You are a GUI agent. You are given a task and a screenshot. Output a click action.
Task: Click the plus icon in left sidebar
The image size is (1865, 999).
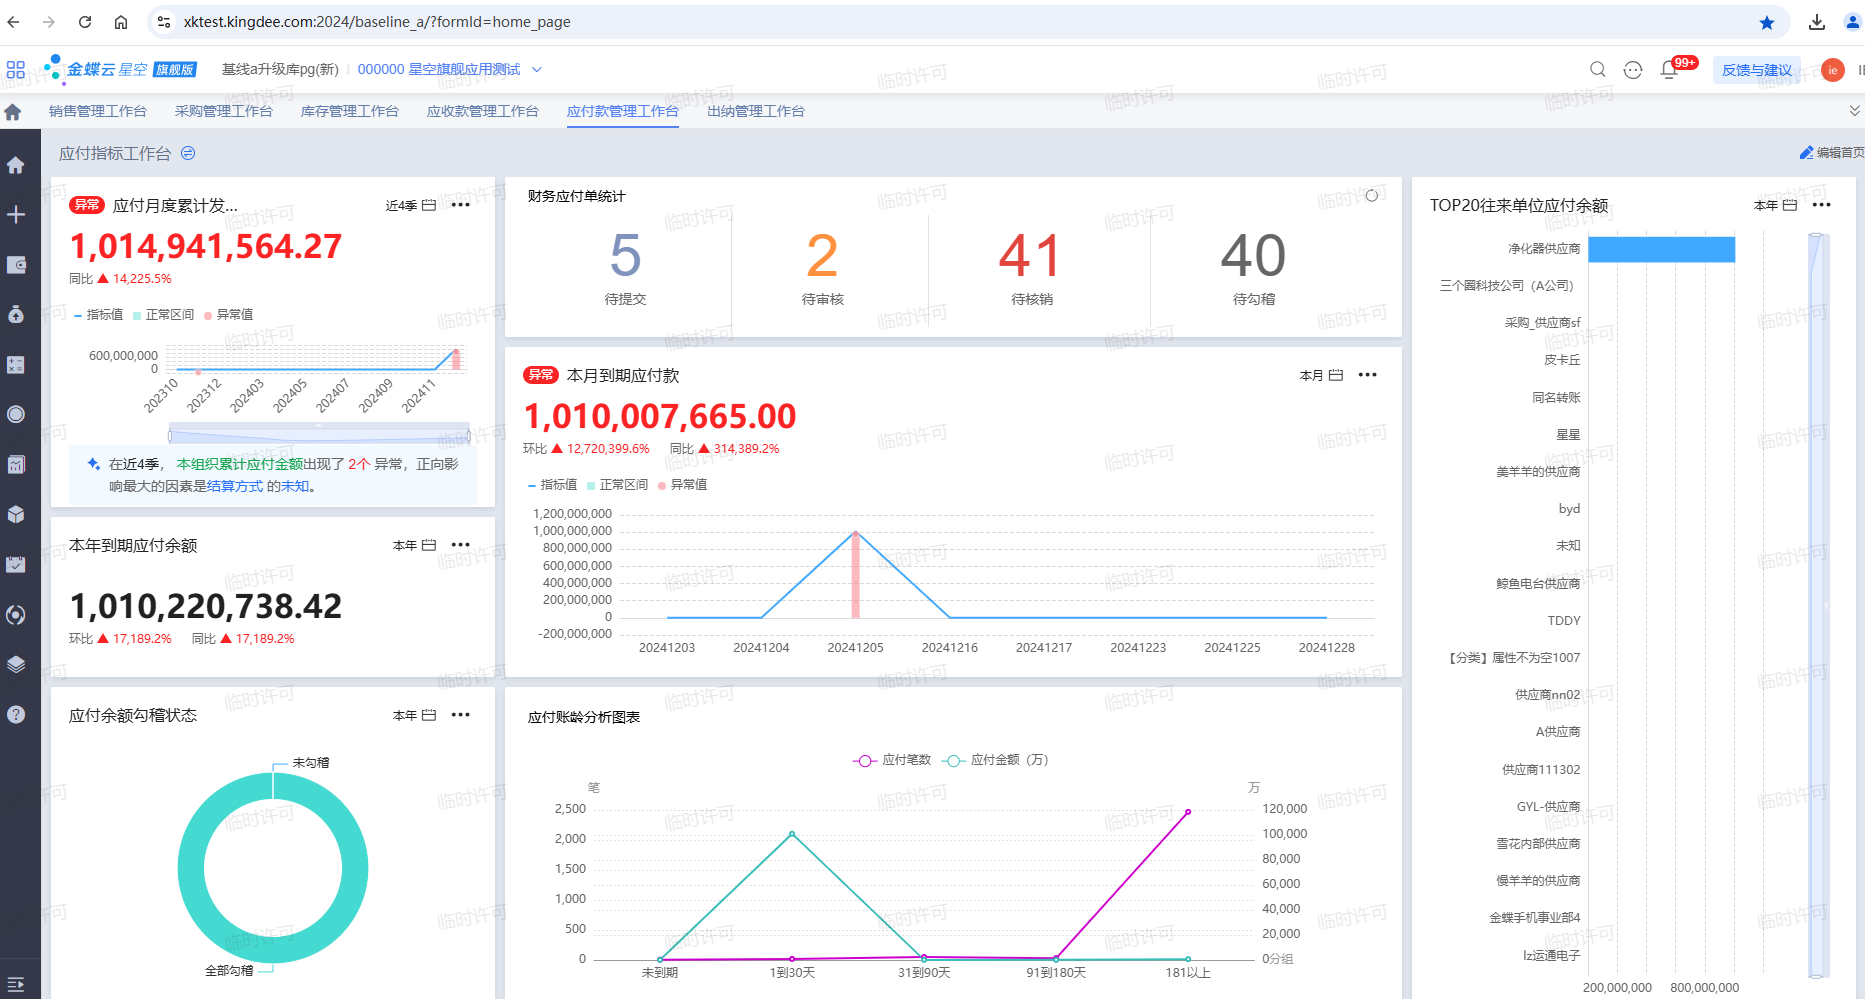coord(16,214)
